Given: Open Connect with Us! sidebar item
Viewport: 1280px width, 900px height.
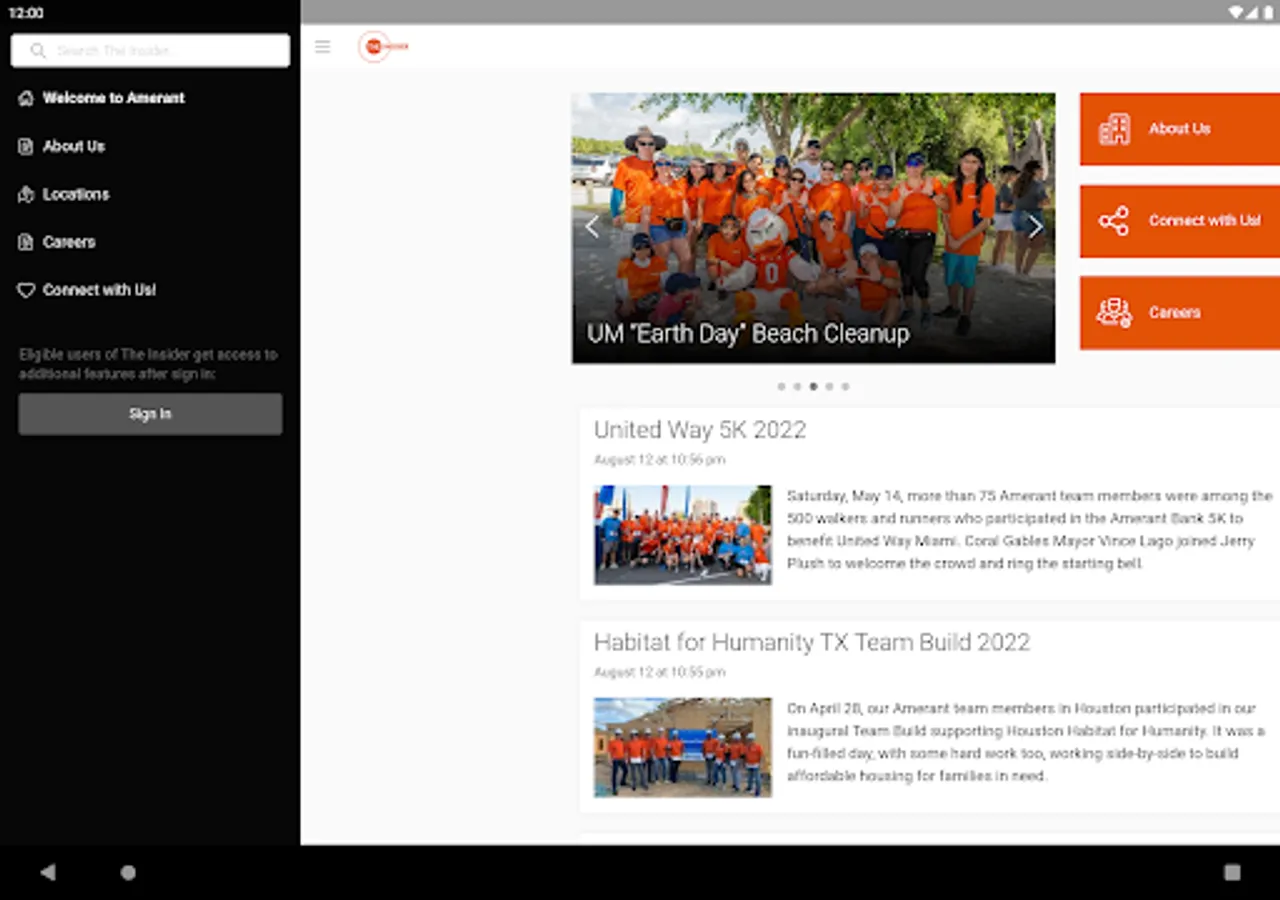Looking at the screenshot, I should pos(150,290).
